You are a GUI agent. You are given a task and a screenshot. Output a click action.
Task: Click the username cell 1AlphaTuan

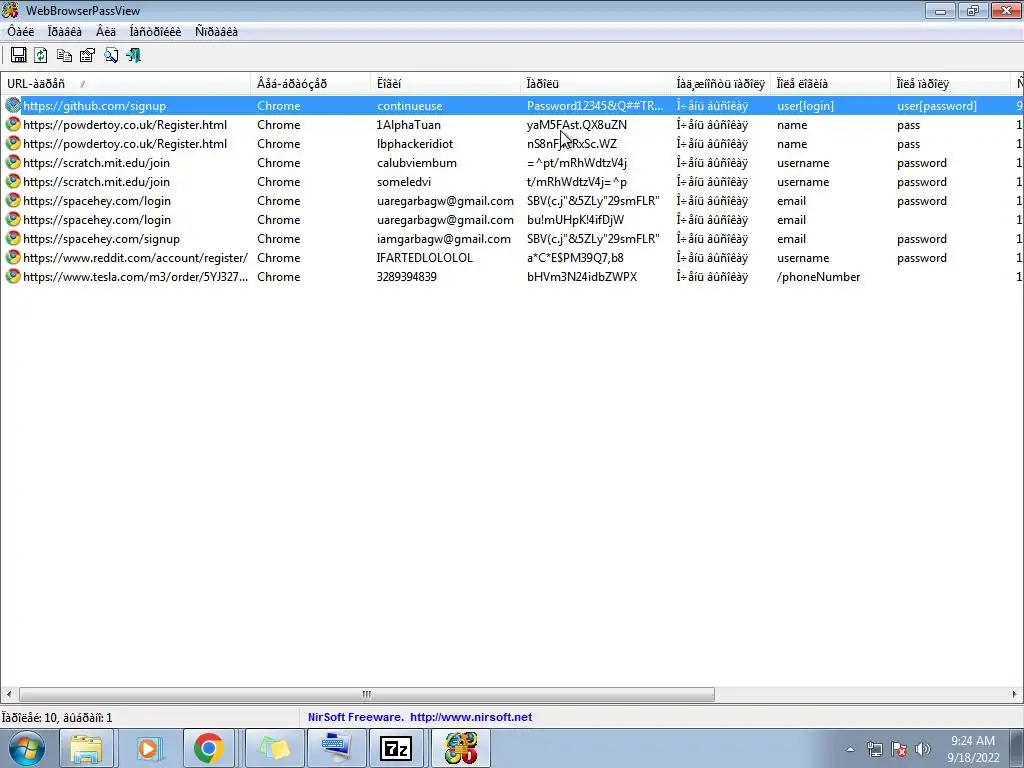409,124
